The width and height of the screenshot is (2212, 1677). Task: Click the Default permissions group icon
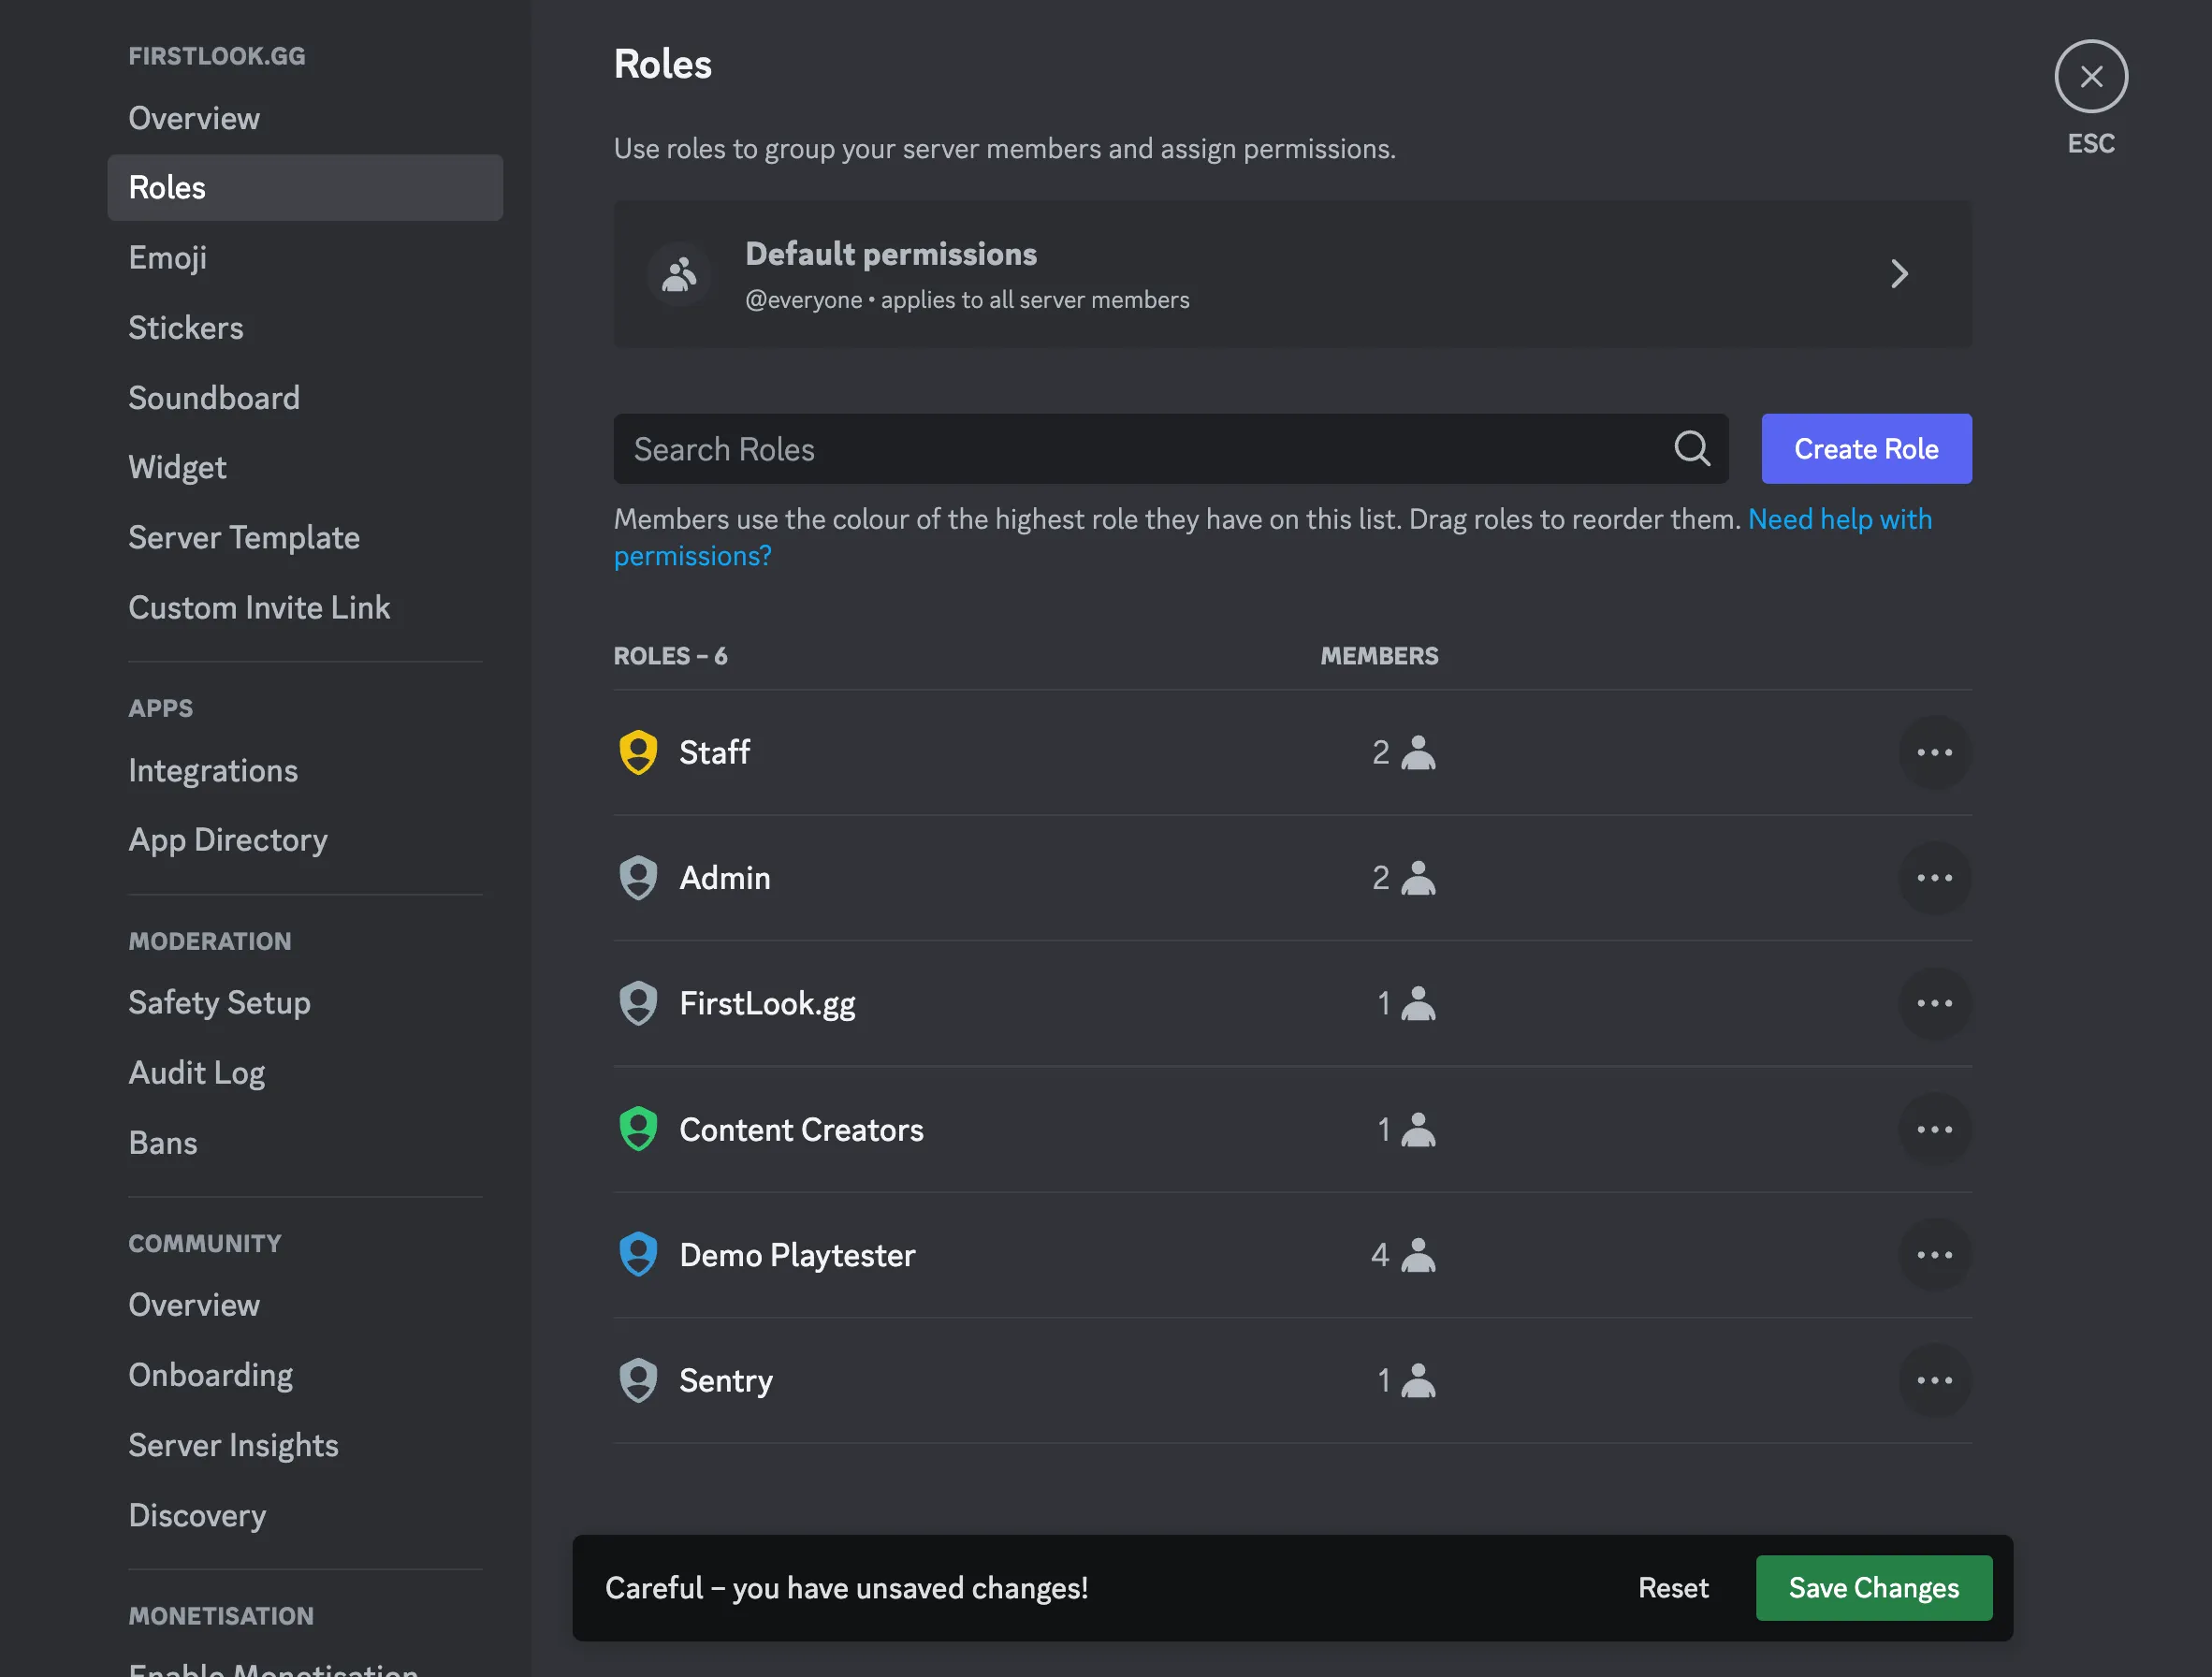[x=678, y=273]
